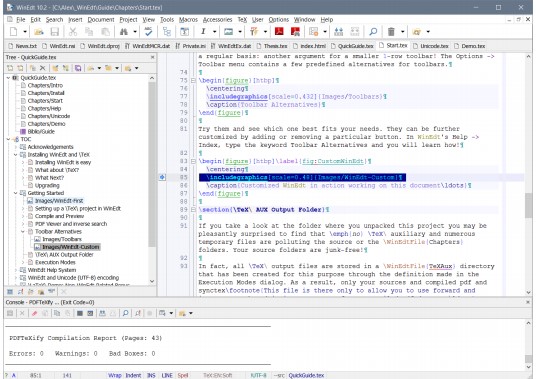
Task: Select Compile and Preview in the TOC tree
Action: click(x=59, y=216)
